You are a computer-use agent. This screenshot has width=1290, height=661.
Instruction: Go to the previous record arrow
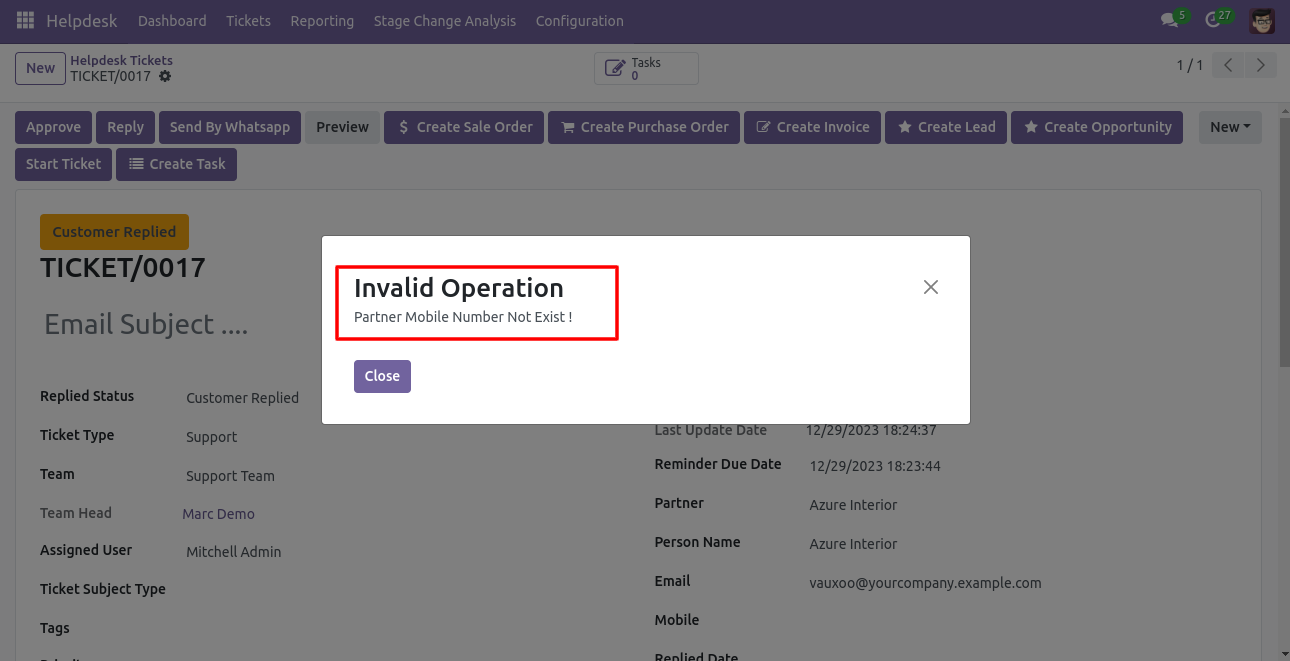(x=1228, y=65)
